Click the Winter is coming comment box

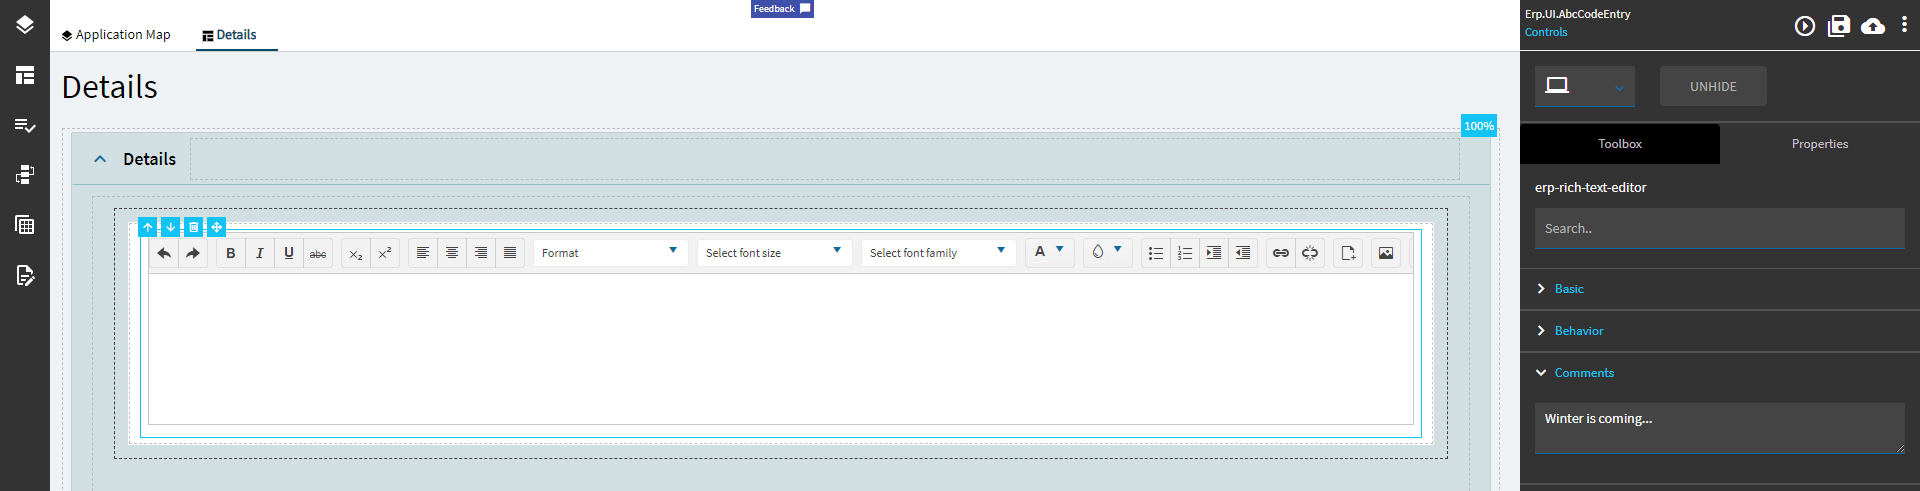pos(1720,428)
